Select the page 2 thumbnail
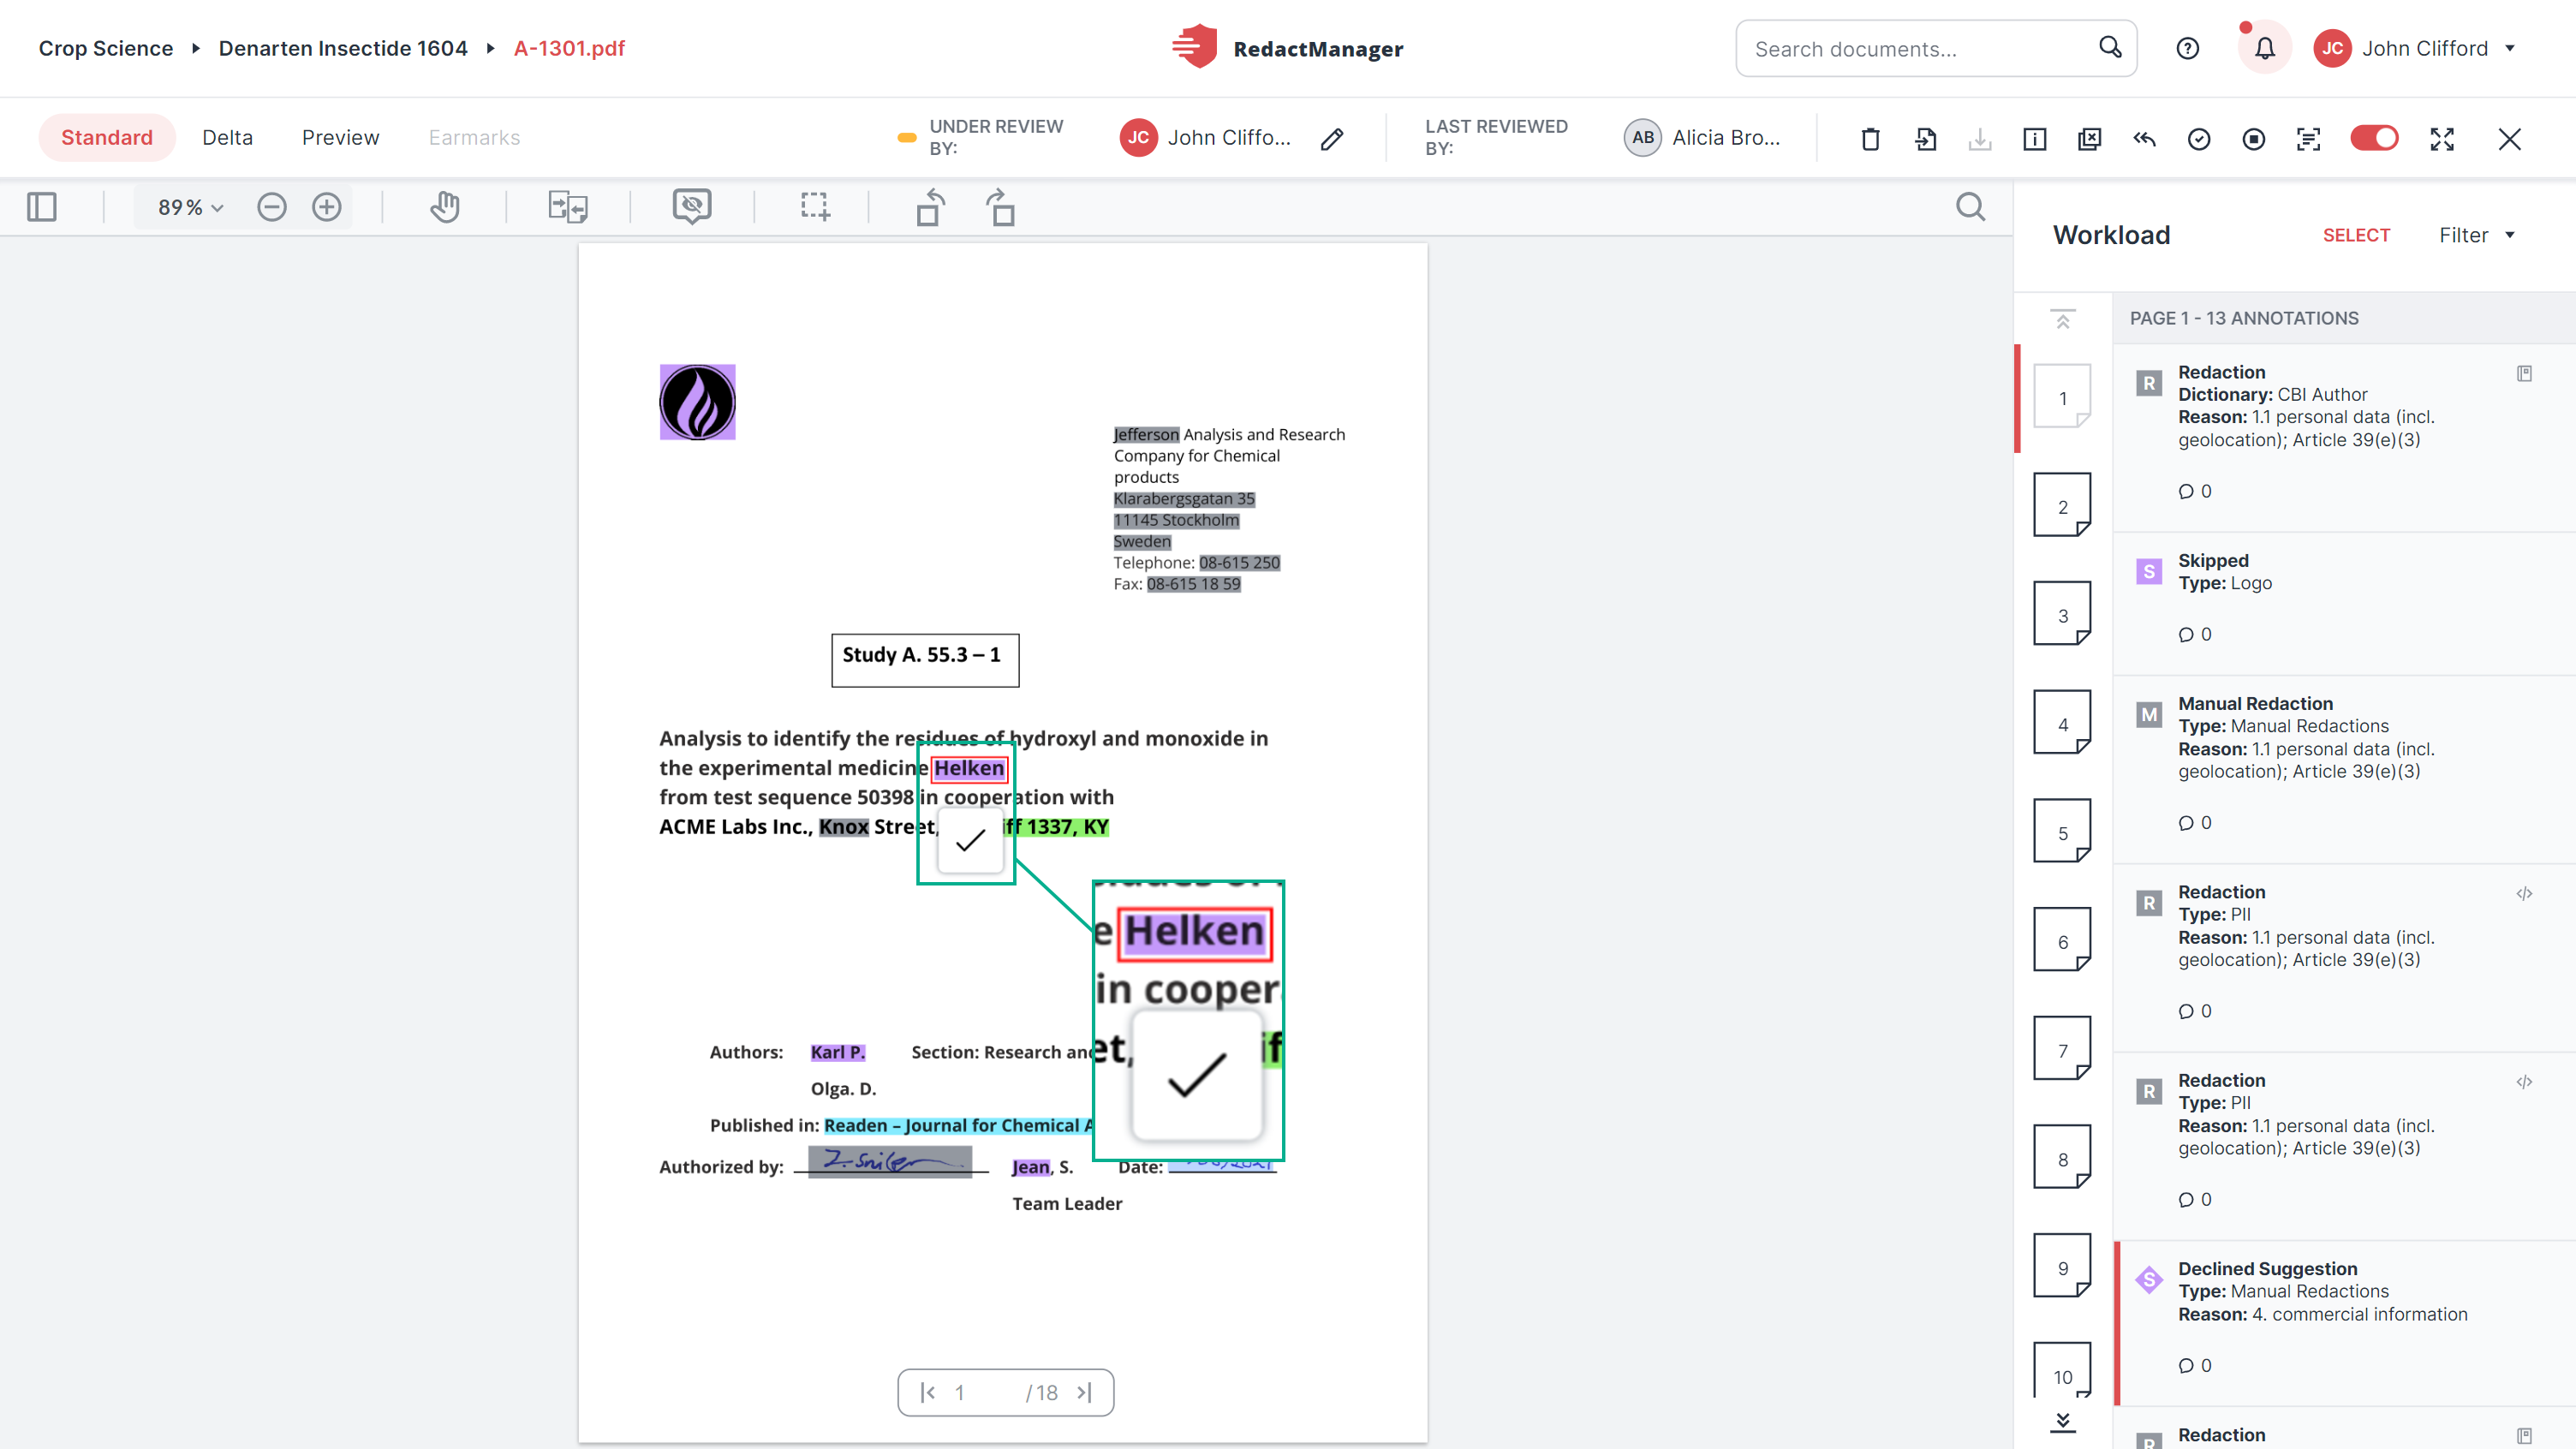 (2062, 506)
